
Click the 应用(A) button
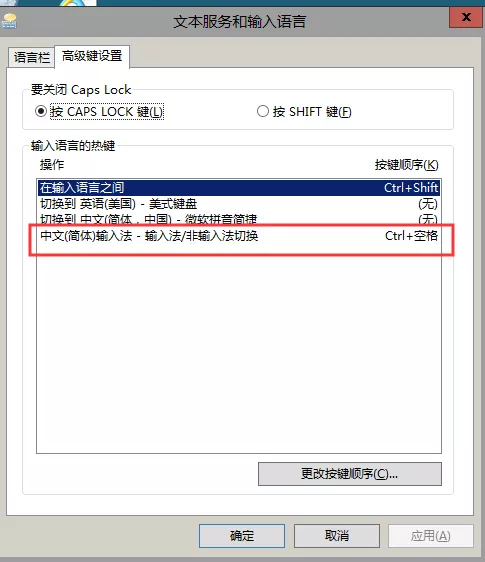coord(431,536)
